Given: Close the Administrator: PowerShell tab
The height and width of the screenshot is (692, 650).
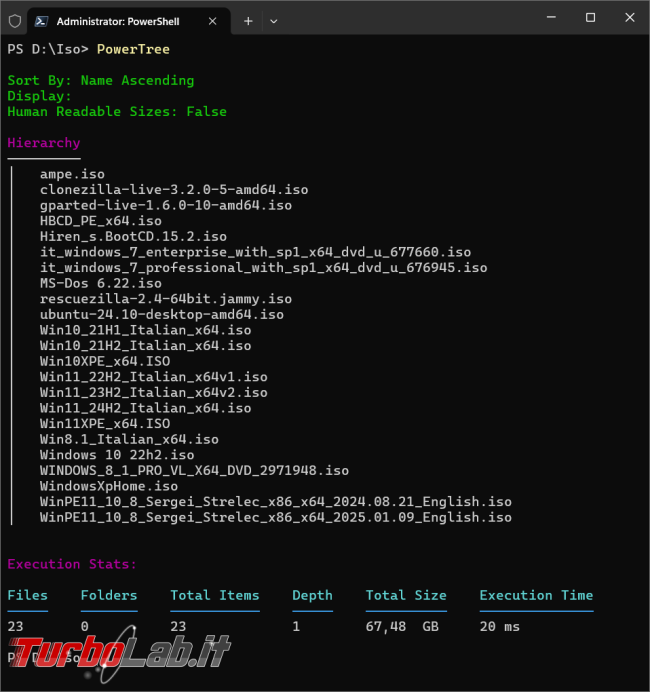Looking at the screenshot, I should coord(212,21).
